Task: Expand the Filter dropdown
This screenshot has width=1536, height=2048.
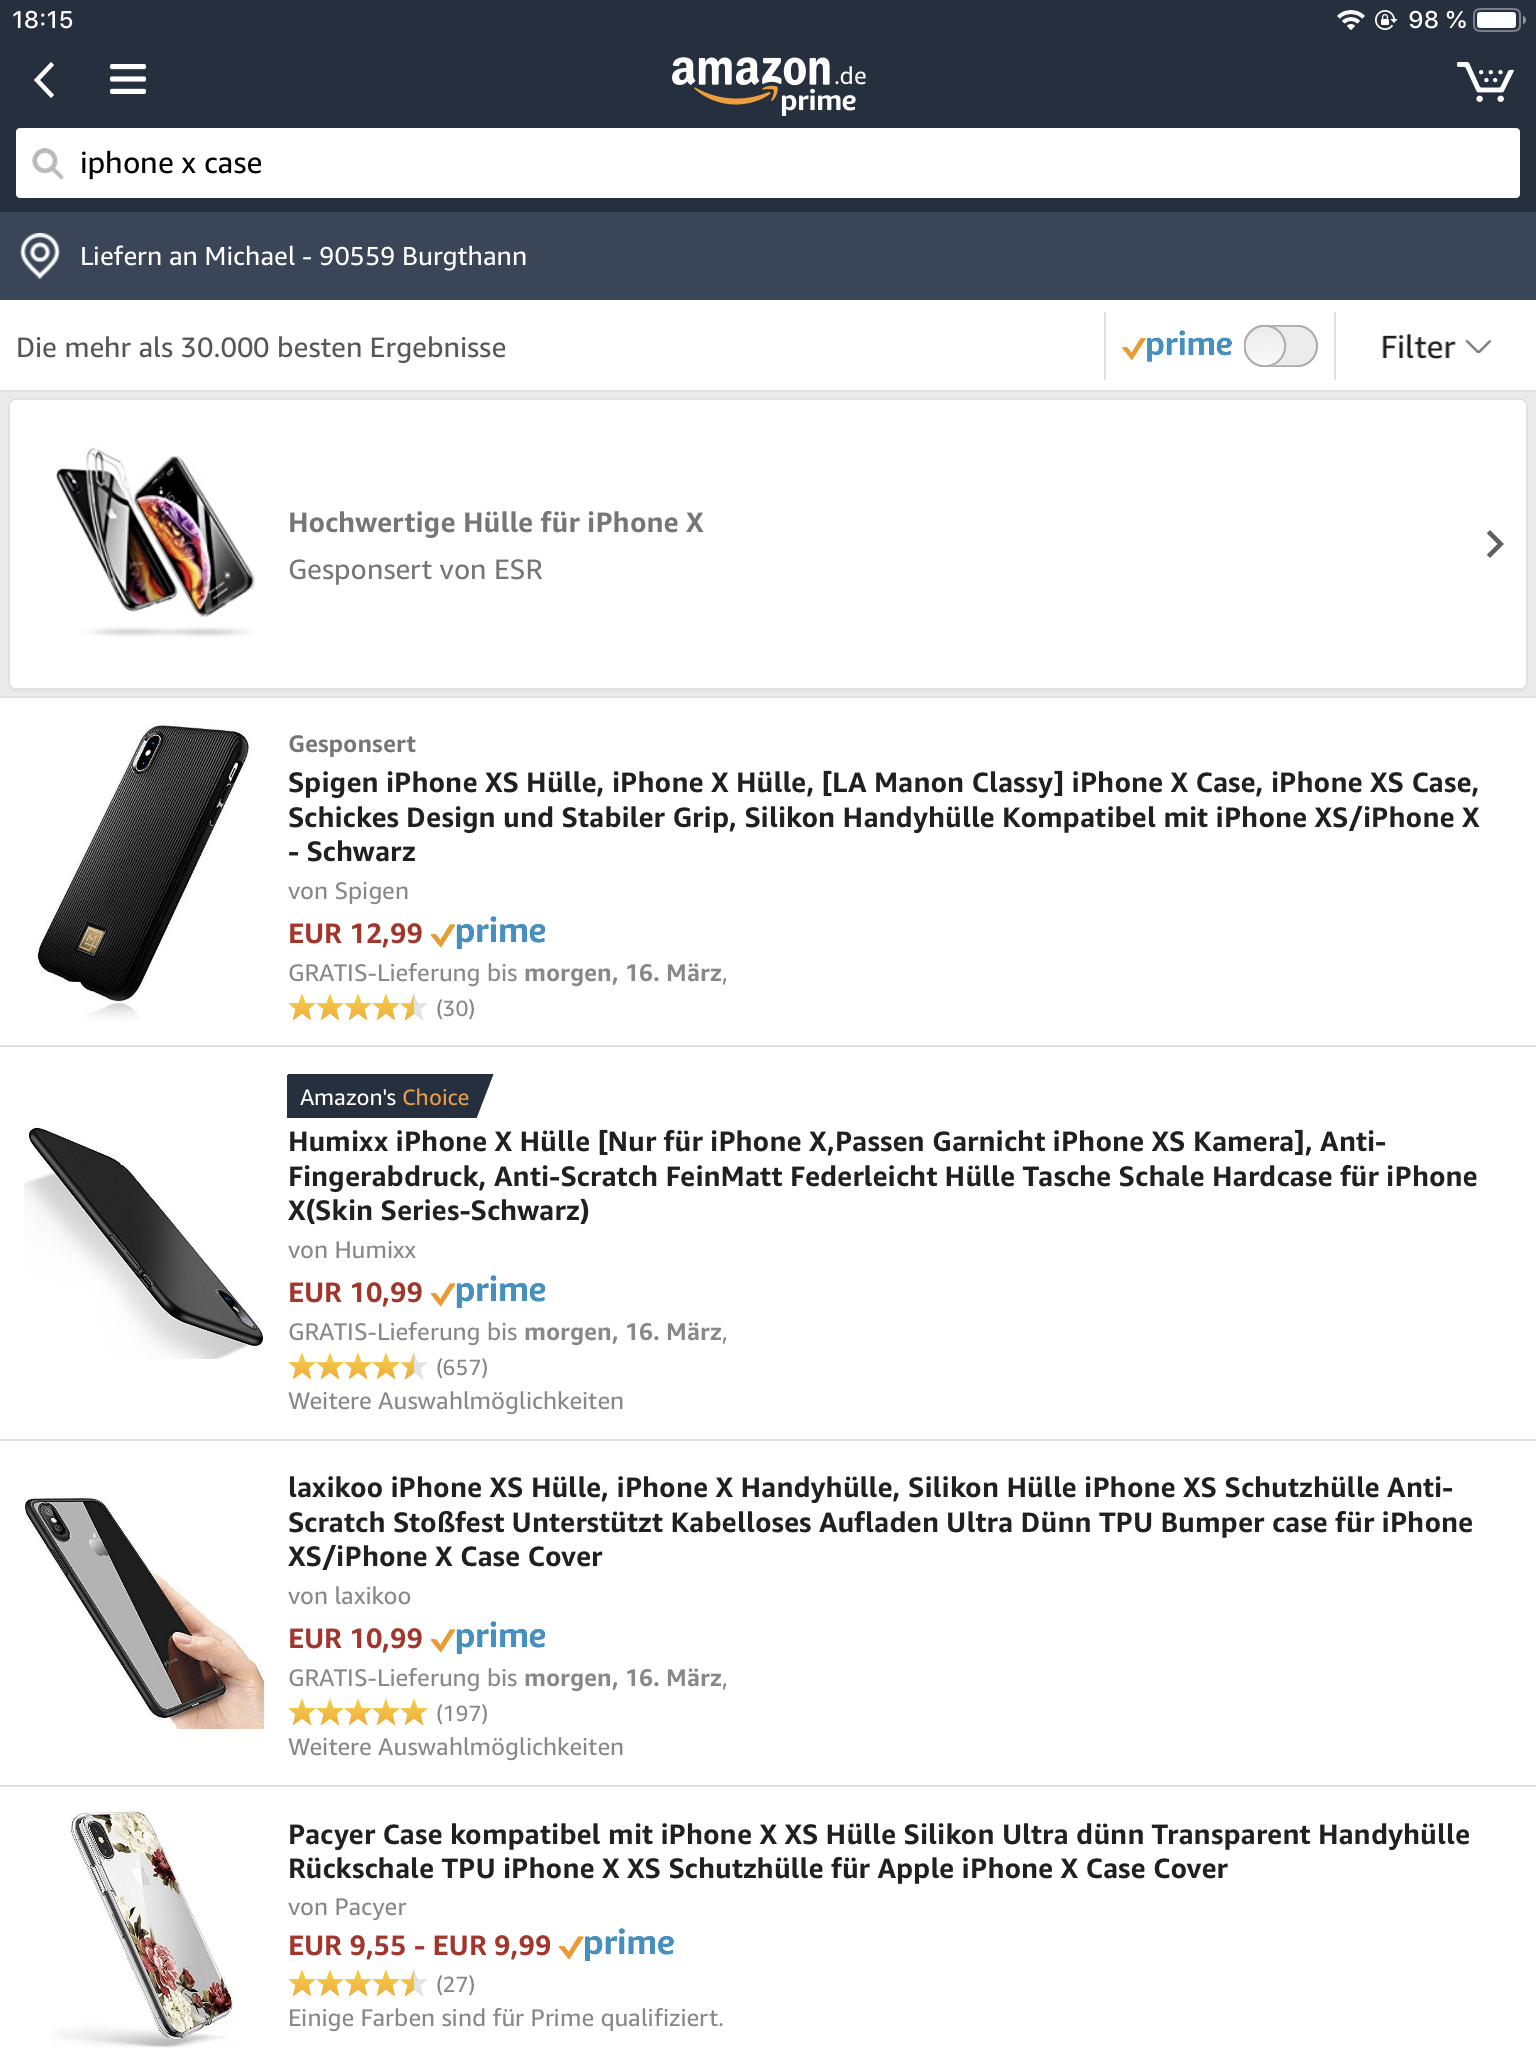Action: pyautogui.click(x=1434, y=347)
